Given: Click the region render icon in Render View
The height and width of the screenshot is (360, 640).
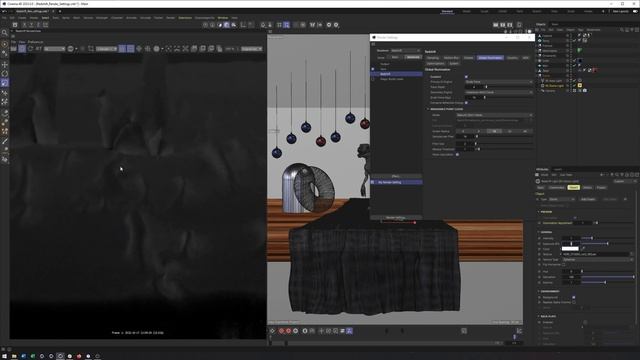Looking at the screenshot, I should [91, 49].
